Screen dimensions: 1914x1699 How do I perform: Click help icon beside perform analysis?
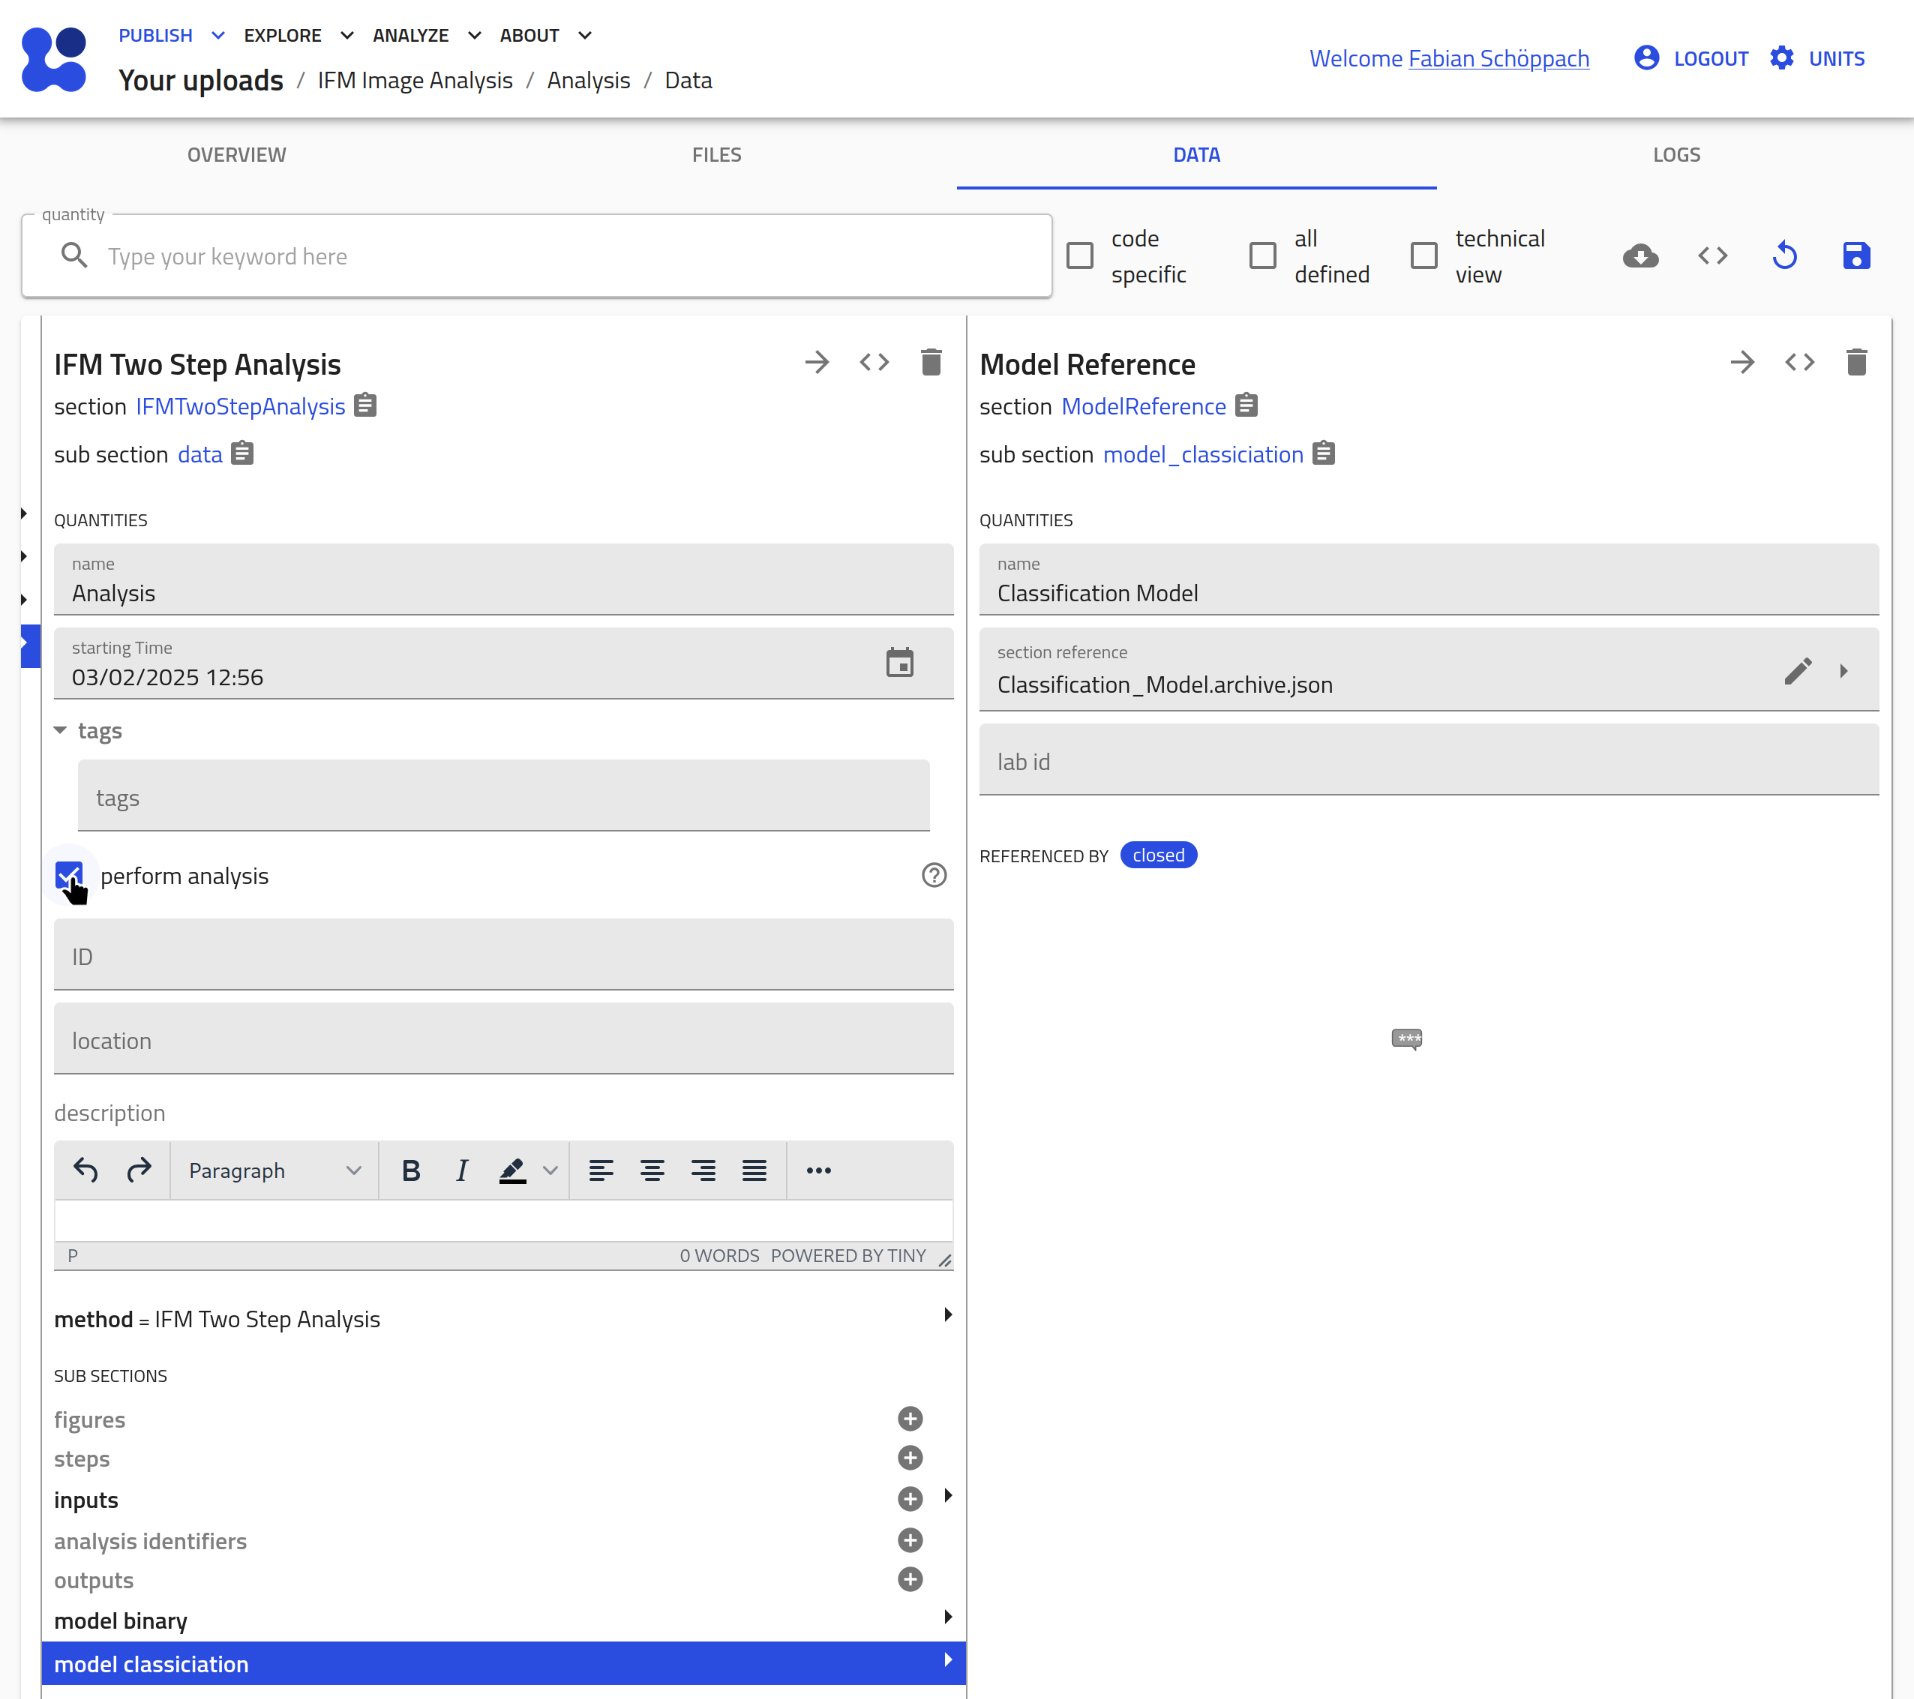[x=934, y=876]
